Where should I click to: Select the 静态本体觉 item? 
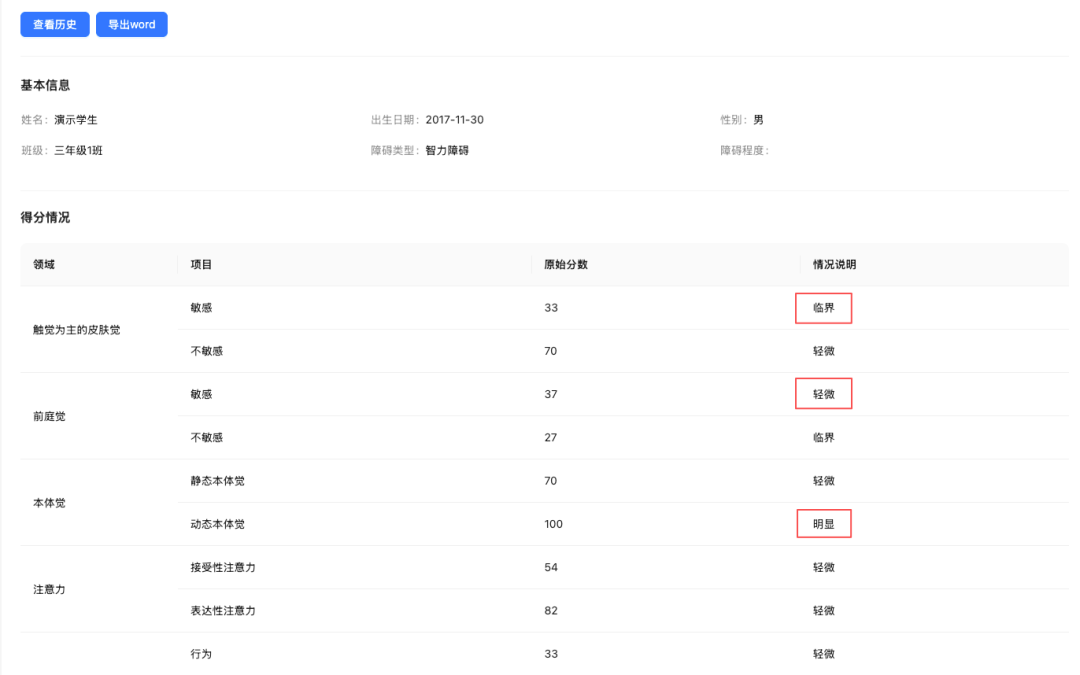click(x=218, y=481)
